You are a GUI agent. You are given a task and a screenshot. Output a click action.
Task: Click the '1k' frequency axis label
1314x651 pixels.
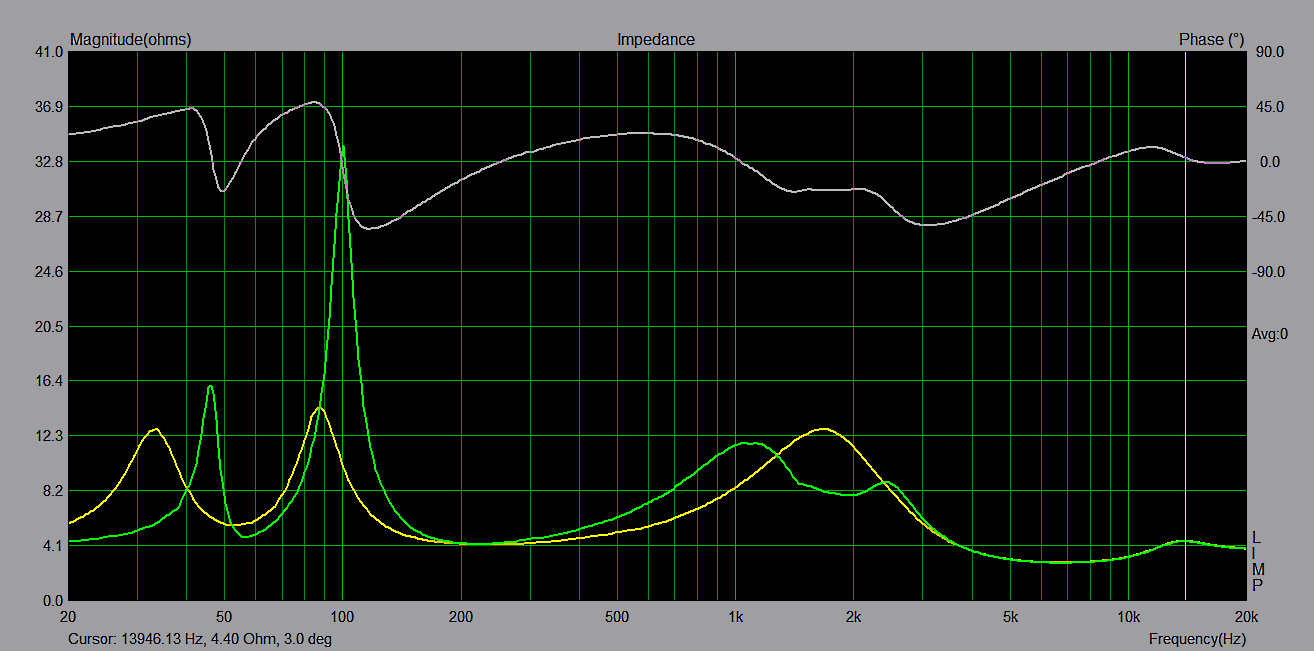point(735,616)
